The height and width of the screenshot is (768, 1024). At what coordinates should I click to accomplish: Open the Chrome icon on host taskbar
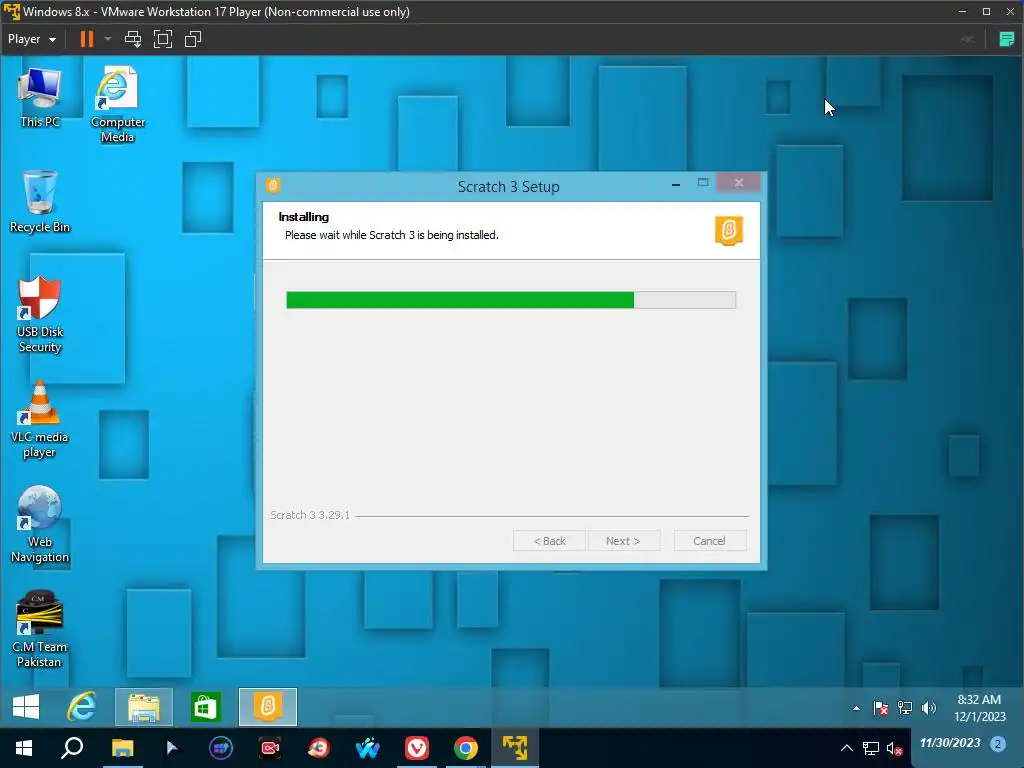point(466,748)
